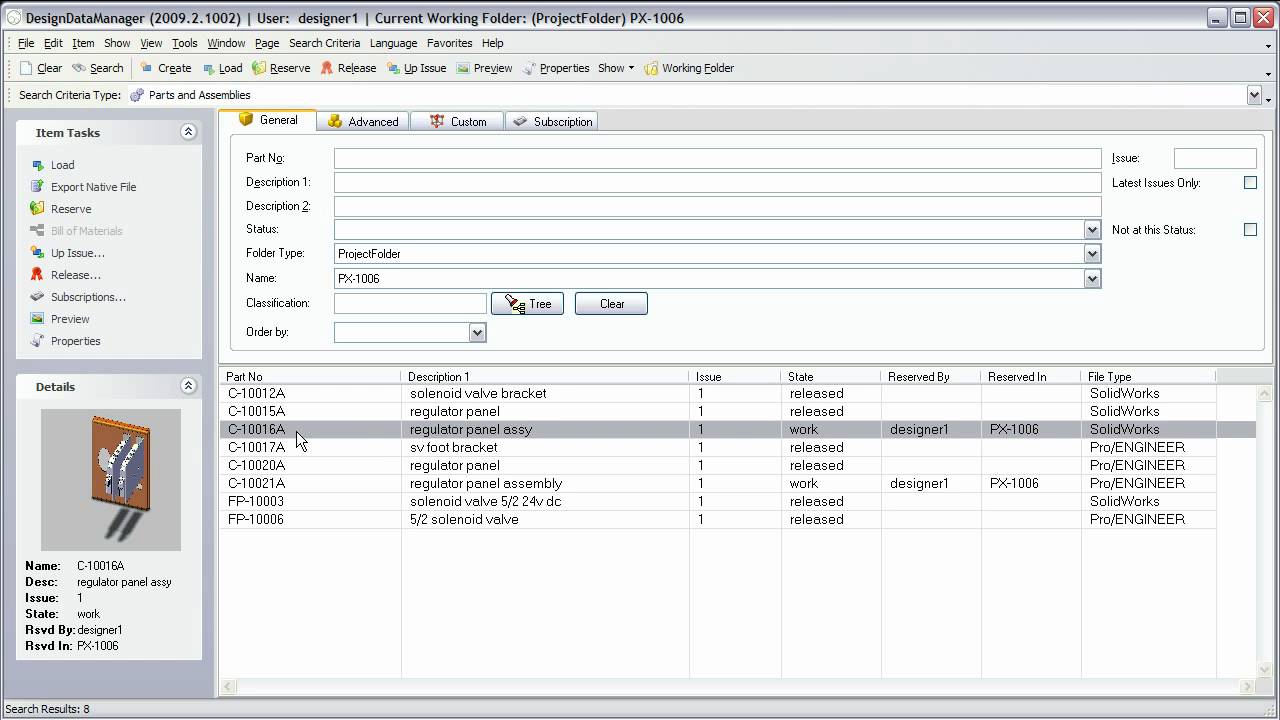Click the Up Issue toolbar icon
Viewport: 1280px width, 720px height.
coord(394,68)
